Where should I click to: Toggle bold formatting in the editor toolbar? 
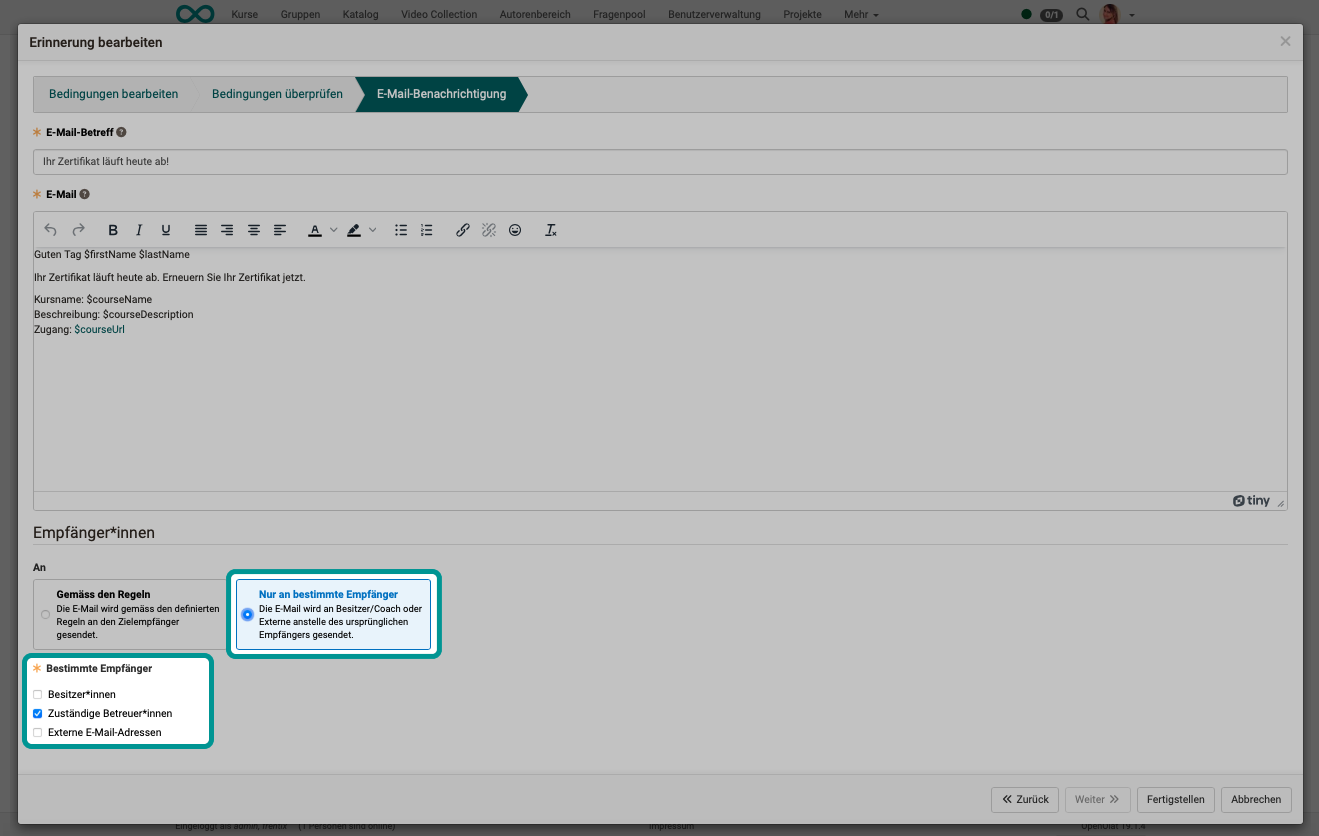click(113, 230)
